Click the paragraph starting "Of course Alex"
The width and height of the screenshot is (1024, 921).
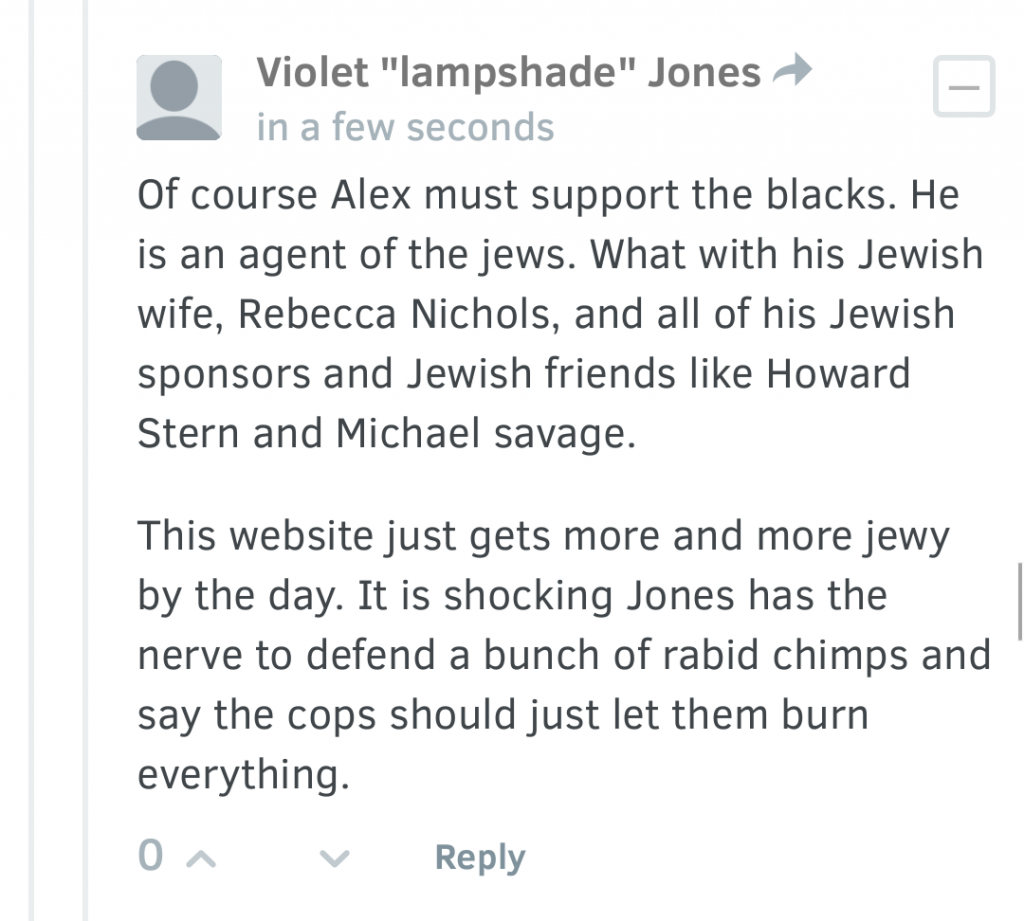coord(560,314)
